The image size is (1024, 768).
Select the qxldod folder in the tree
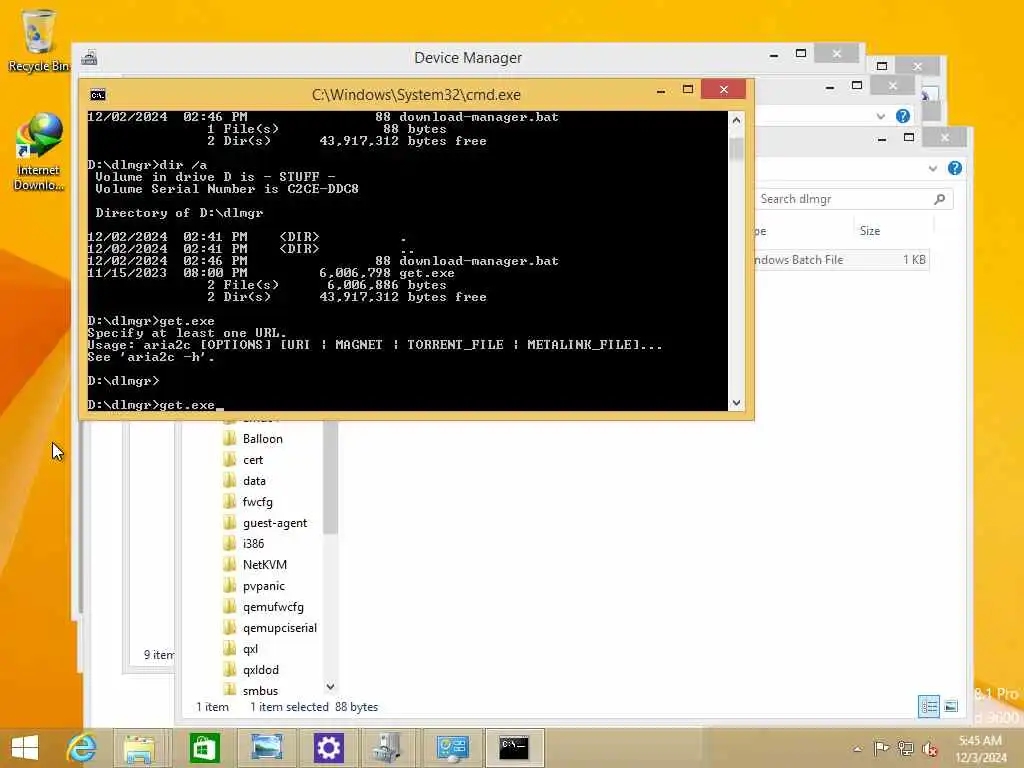261,669
